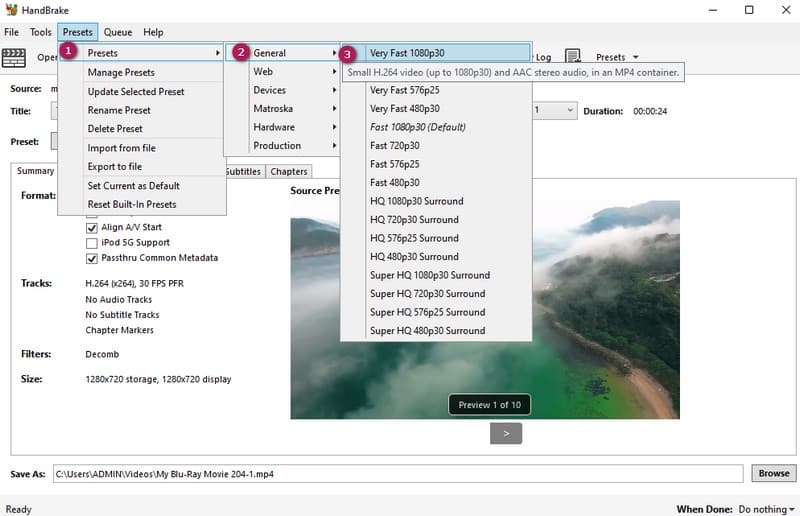Click the Save As file path field
This screenshot has height=516, width=800.
pyautogui.click(x=398, y=474)
